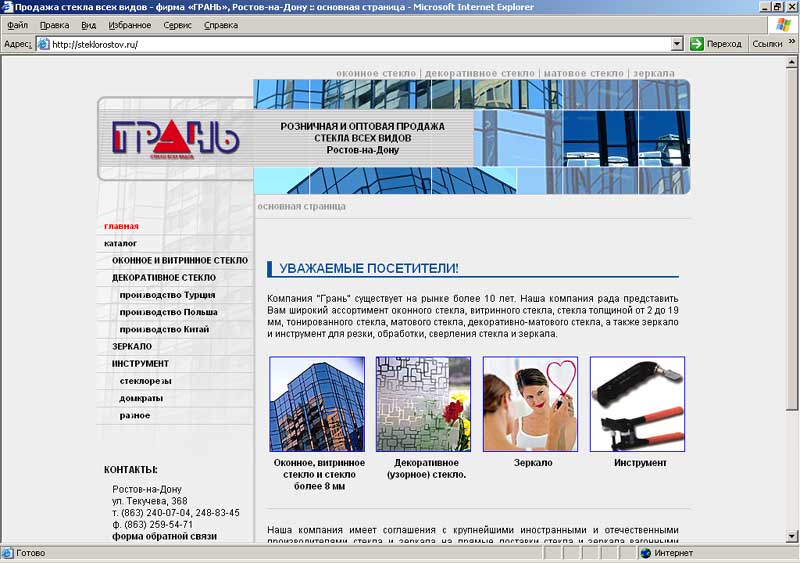This screenshot has height=563, width=800.
Task: Expand the Ссылки links toolbar chevron
Action: (x=791, y=42)
